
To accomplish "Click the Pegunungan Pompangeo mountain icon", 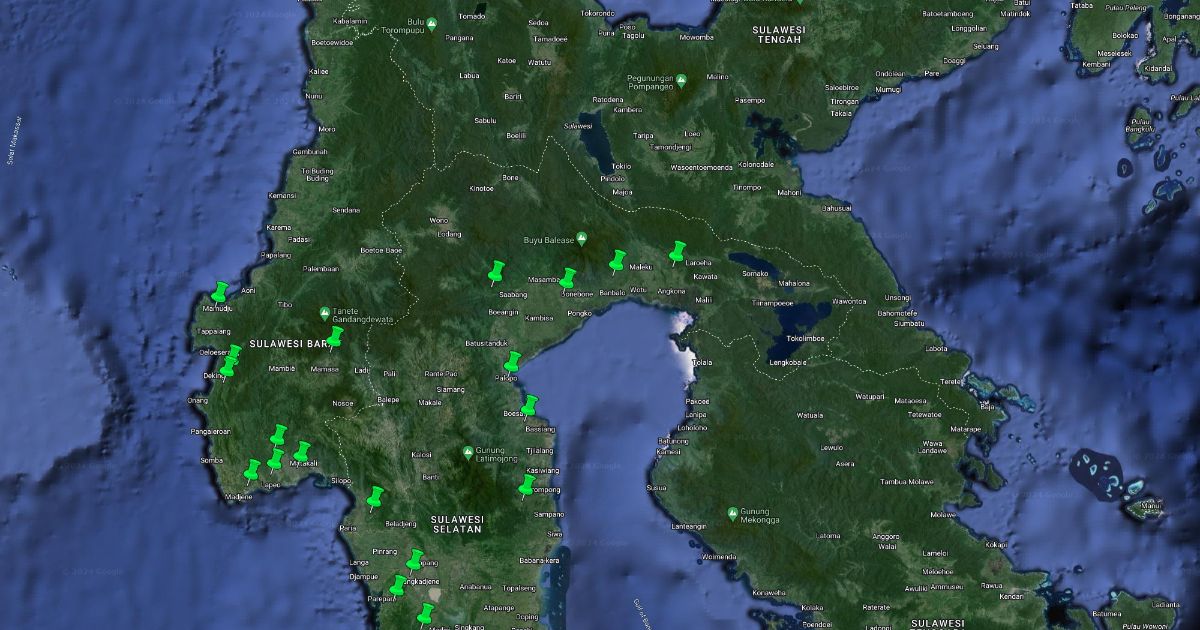I will (x=680, y=80).
